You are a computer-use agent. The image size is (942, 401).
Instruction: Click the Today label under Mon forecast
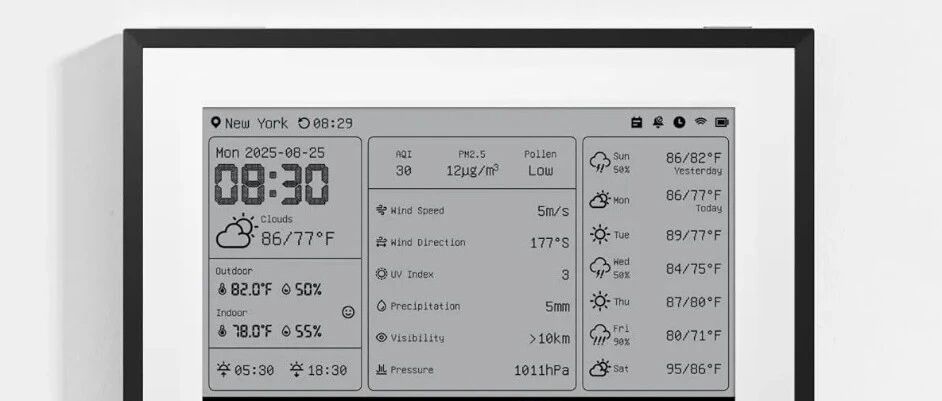pos(709,209)
